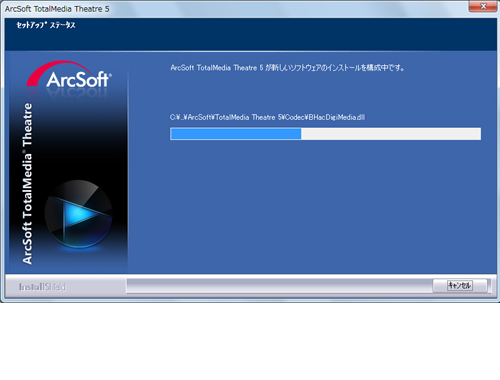
Task: Click the InstallShield label
Action: (42, 287)
